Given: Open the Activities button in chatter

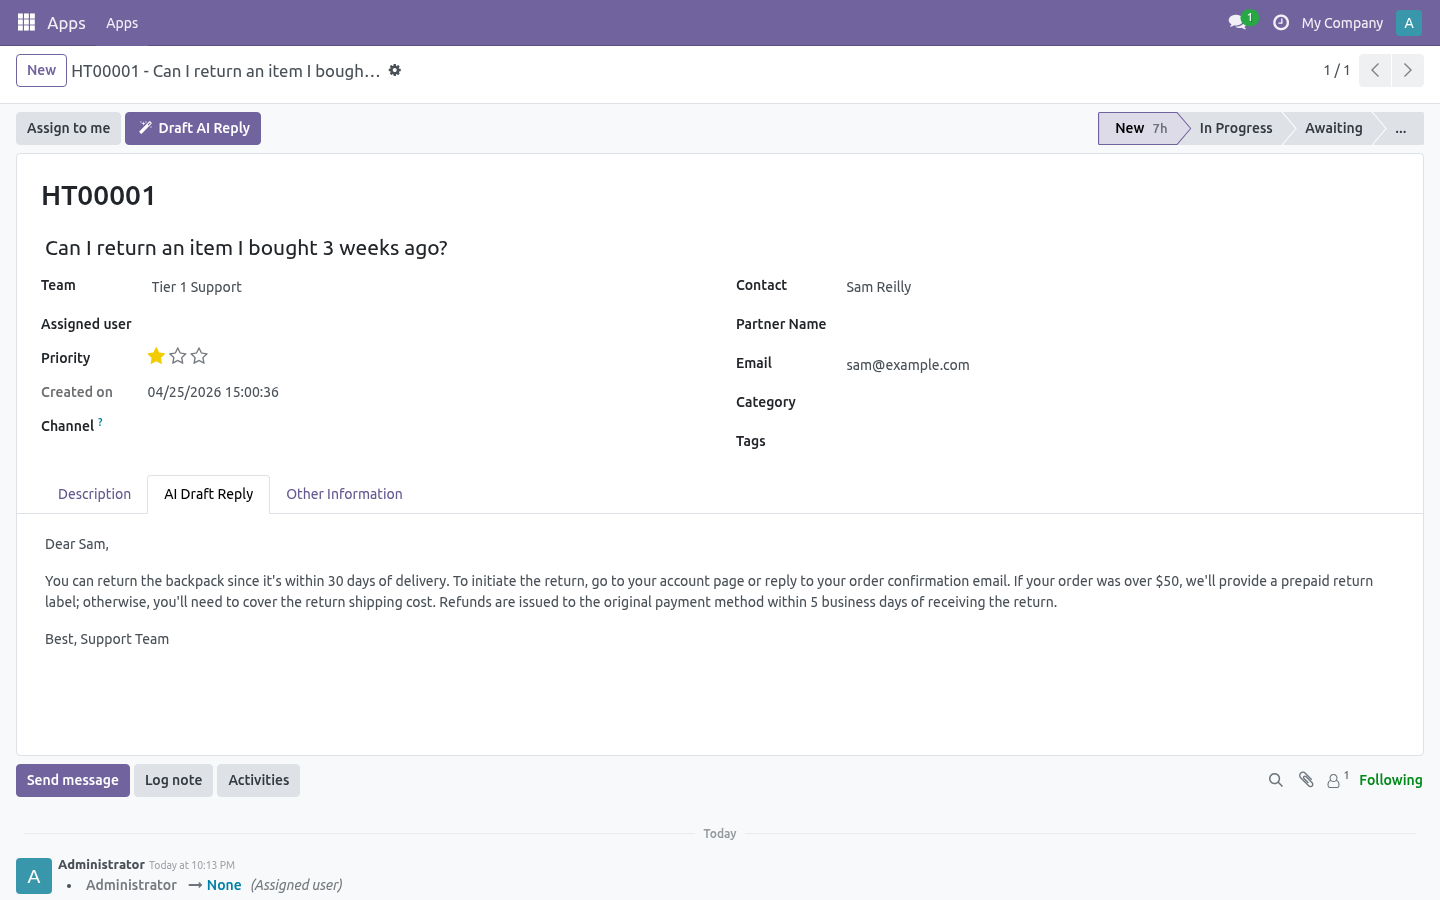Looking at the screenshot, I should [x=258, y=780].
